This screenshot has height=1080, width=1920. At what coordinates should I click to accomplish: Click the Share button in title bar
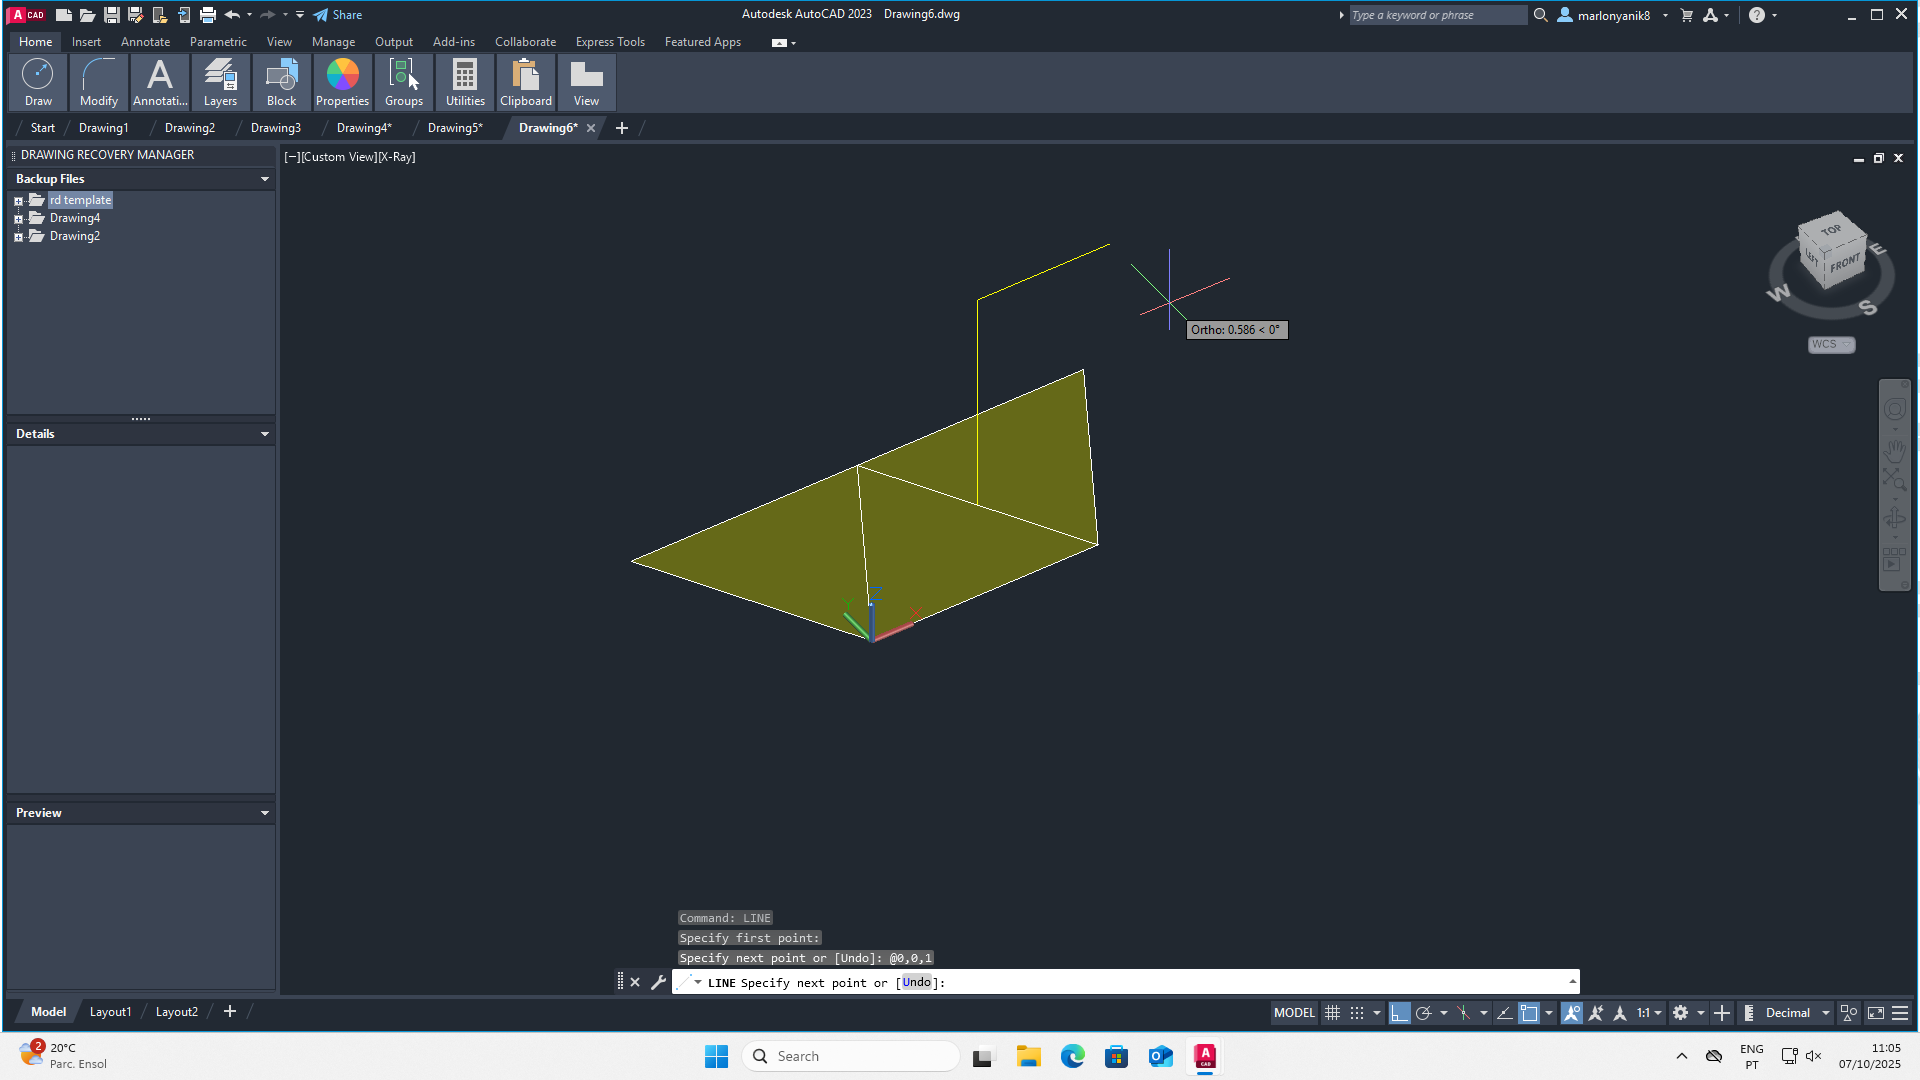(x=338, y=15)
